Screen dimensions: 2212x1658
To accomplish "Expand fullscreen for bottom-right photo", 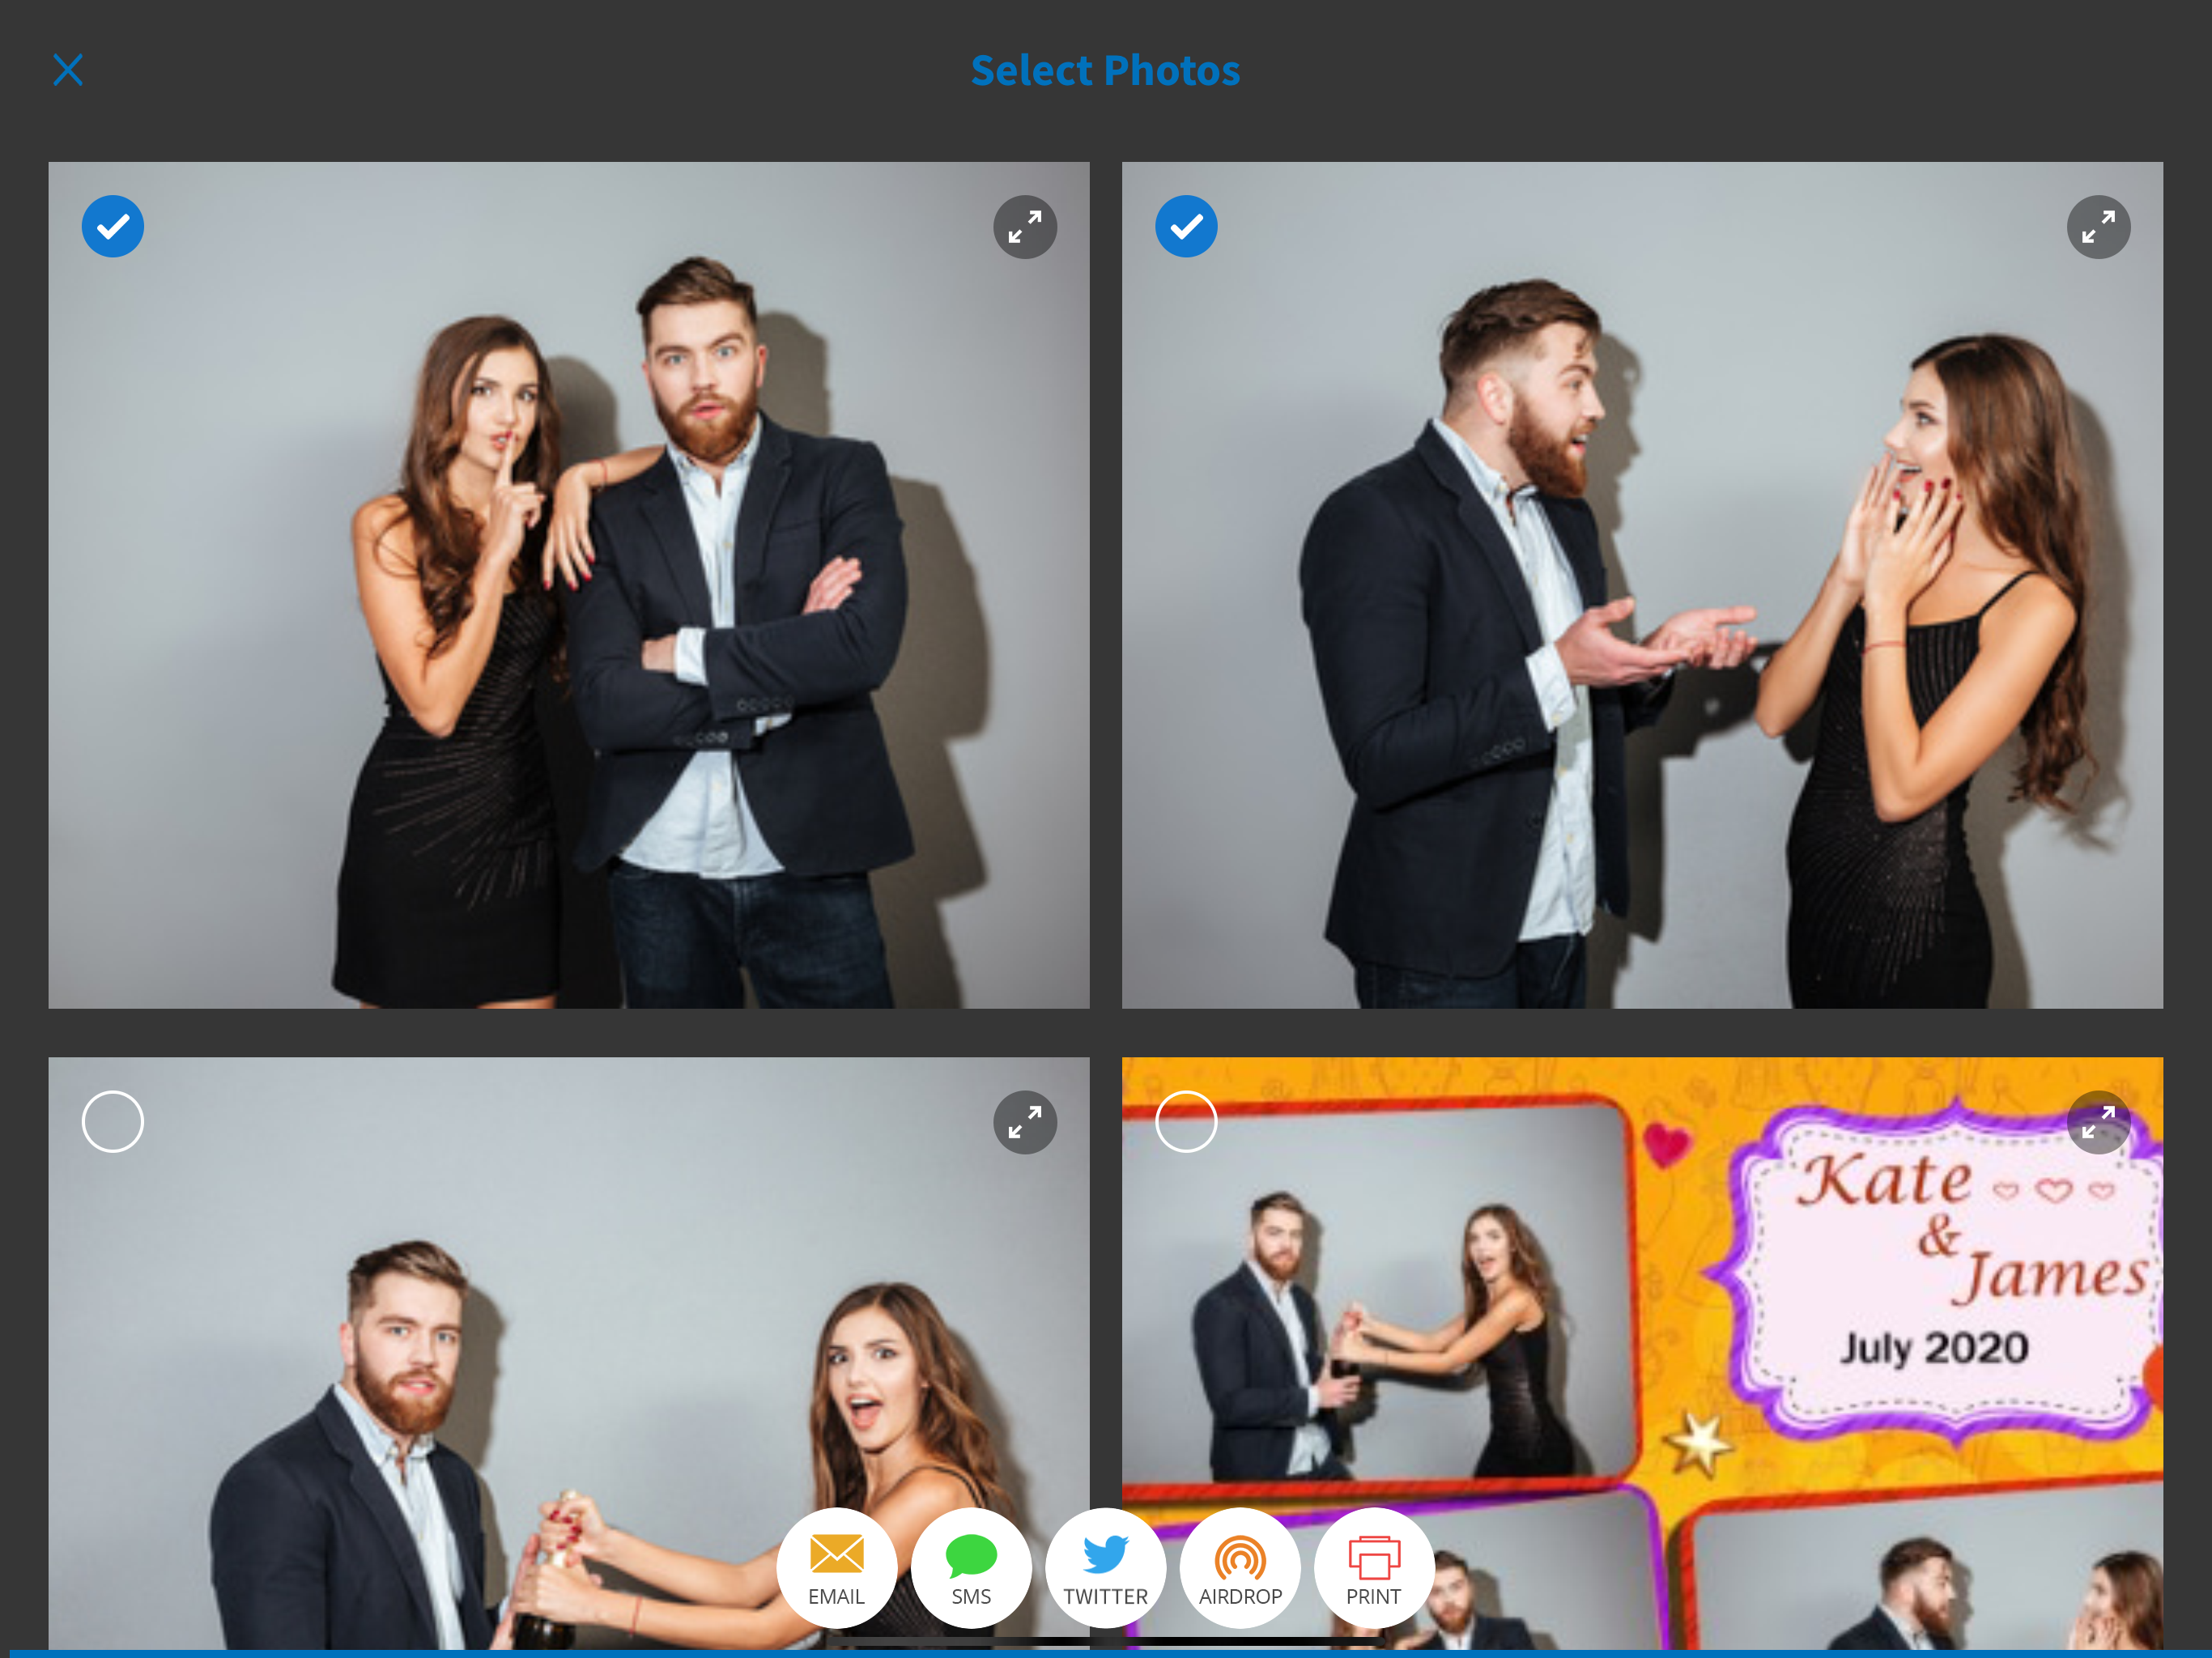I will click(x=2099, y=1121).
